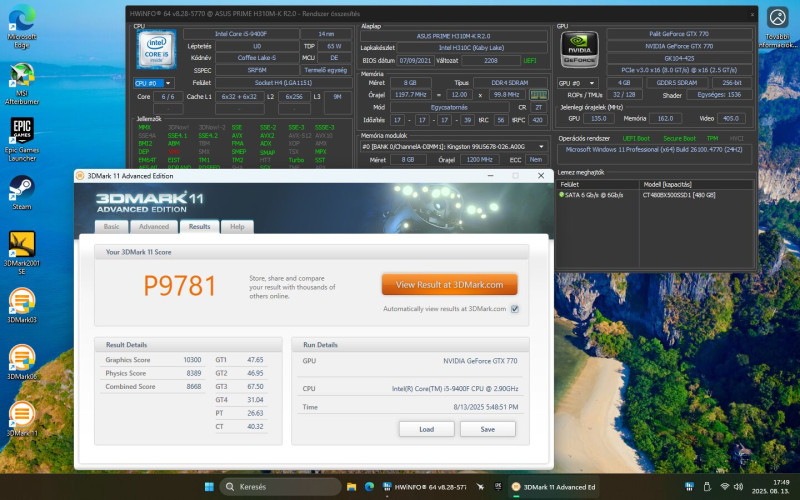Click the Graphics Score 10300 row
This screenshot has height=500, width=800.
(153, 360)
